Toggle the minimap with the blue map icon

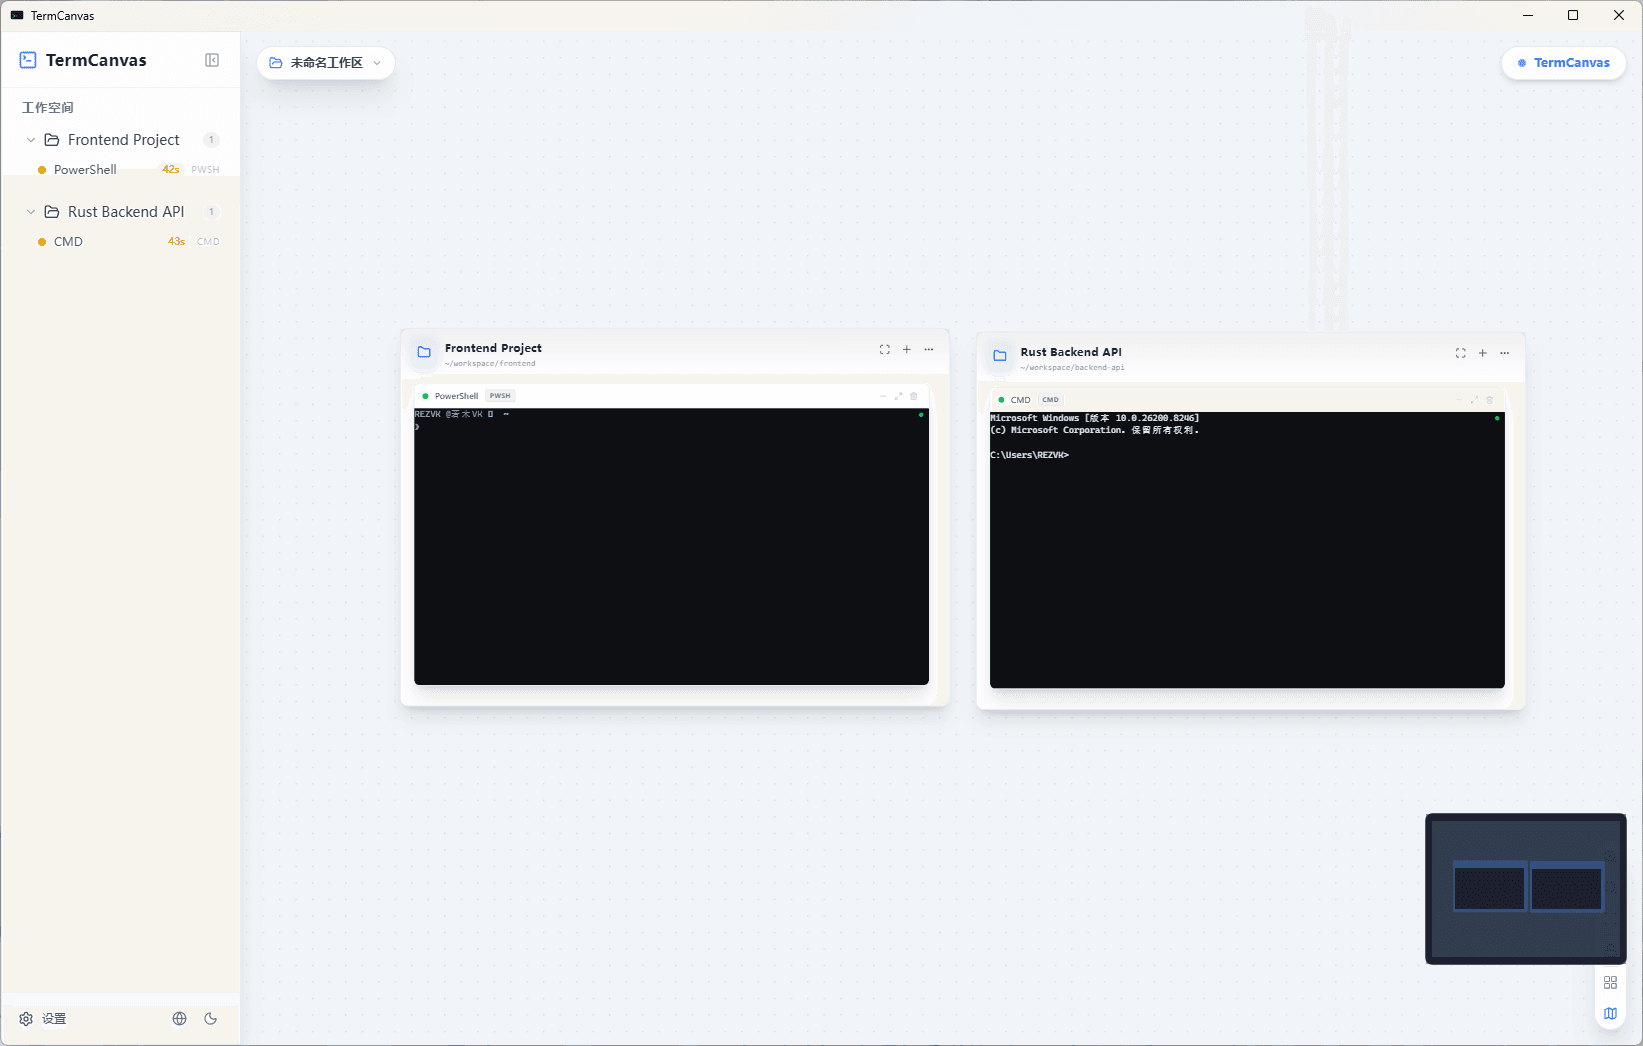click(x=1610, y=1013)
